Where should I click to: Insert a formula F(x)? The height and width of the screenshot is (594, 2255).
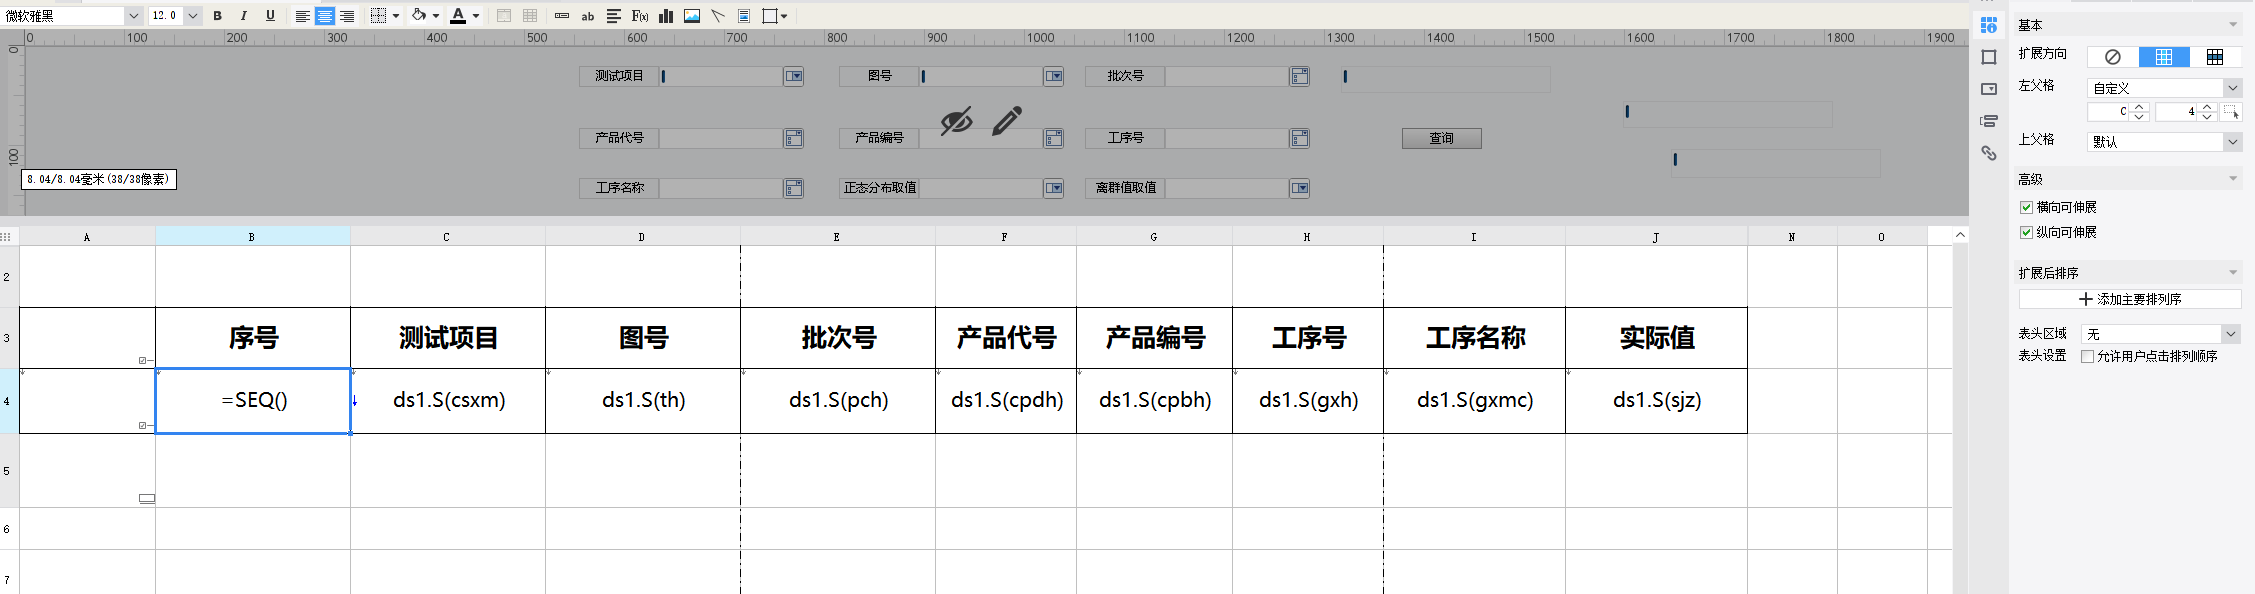[x=640, y=16]
